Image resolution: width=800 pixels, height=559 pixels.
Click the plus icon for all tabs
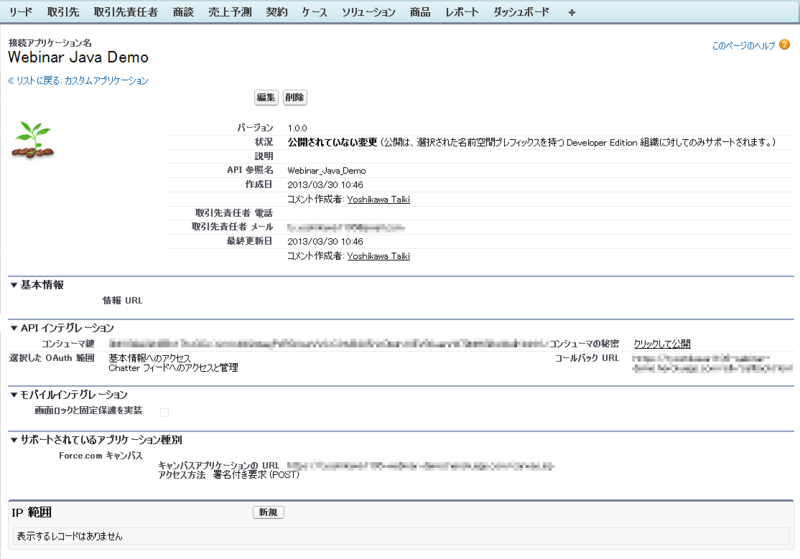(x=572, y=12)
